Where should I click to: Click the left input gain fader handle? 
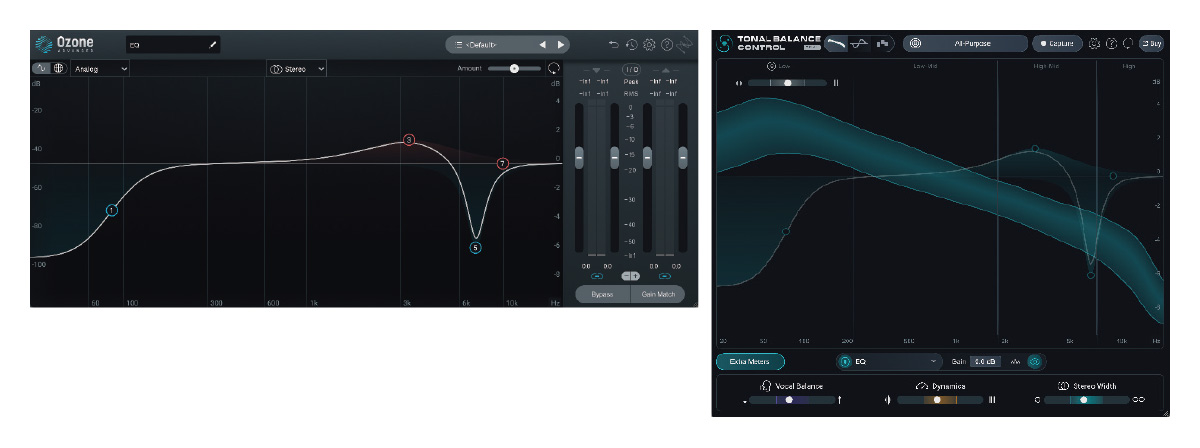578,157
